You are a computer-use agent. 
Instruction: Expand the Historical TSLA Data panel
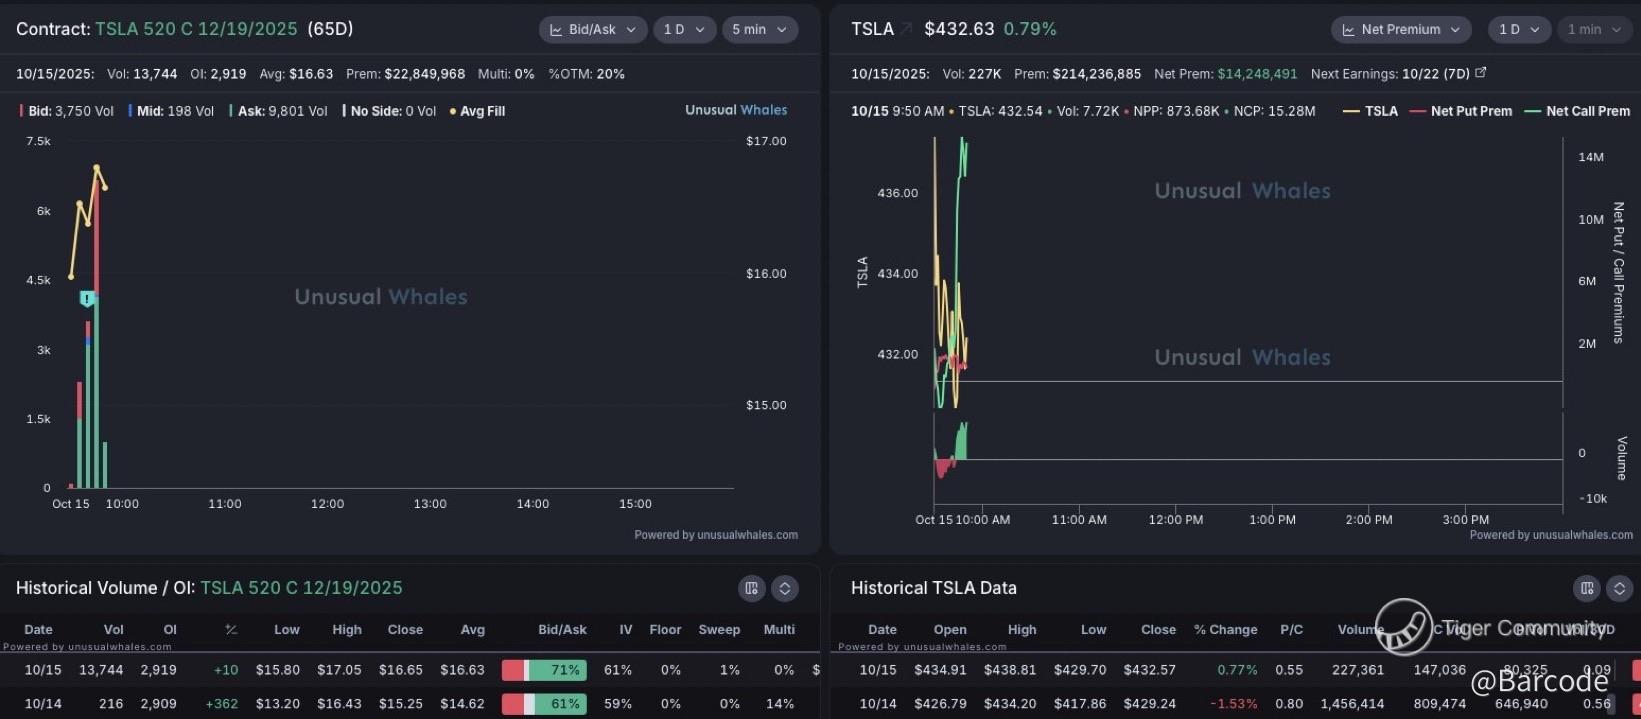click(x=1620, y=588)
